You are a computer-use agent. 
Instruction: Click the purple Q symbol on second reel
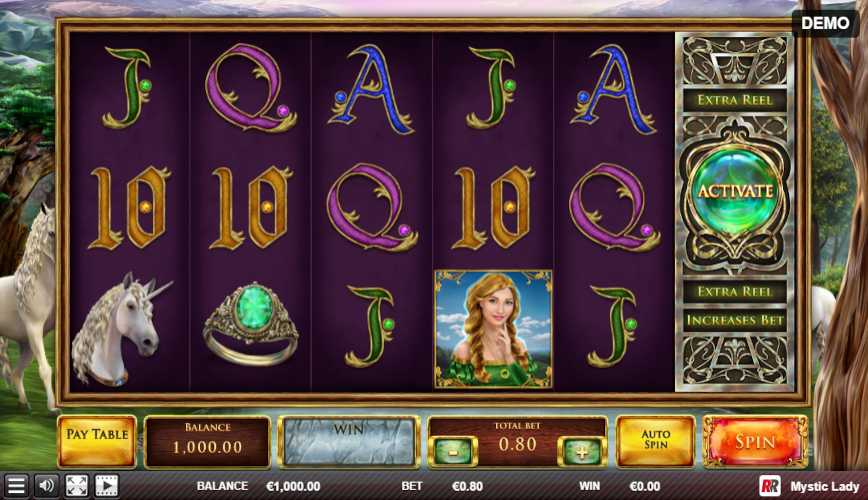point(250,88)
